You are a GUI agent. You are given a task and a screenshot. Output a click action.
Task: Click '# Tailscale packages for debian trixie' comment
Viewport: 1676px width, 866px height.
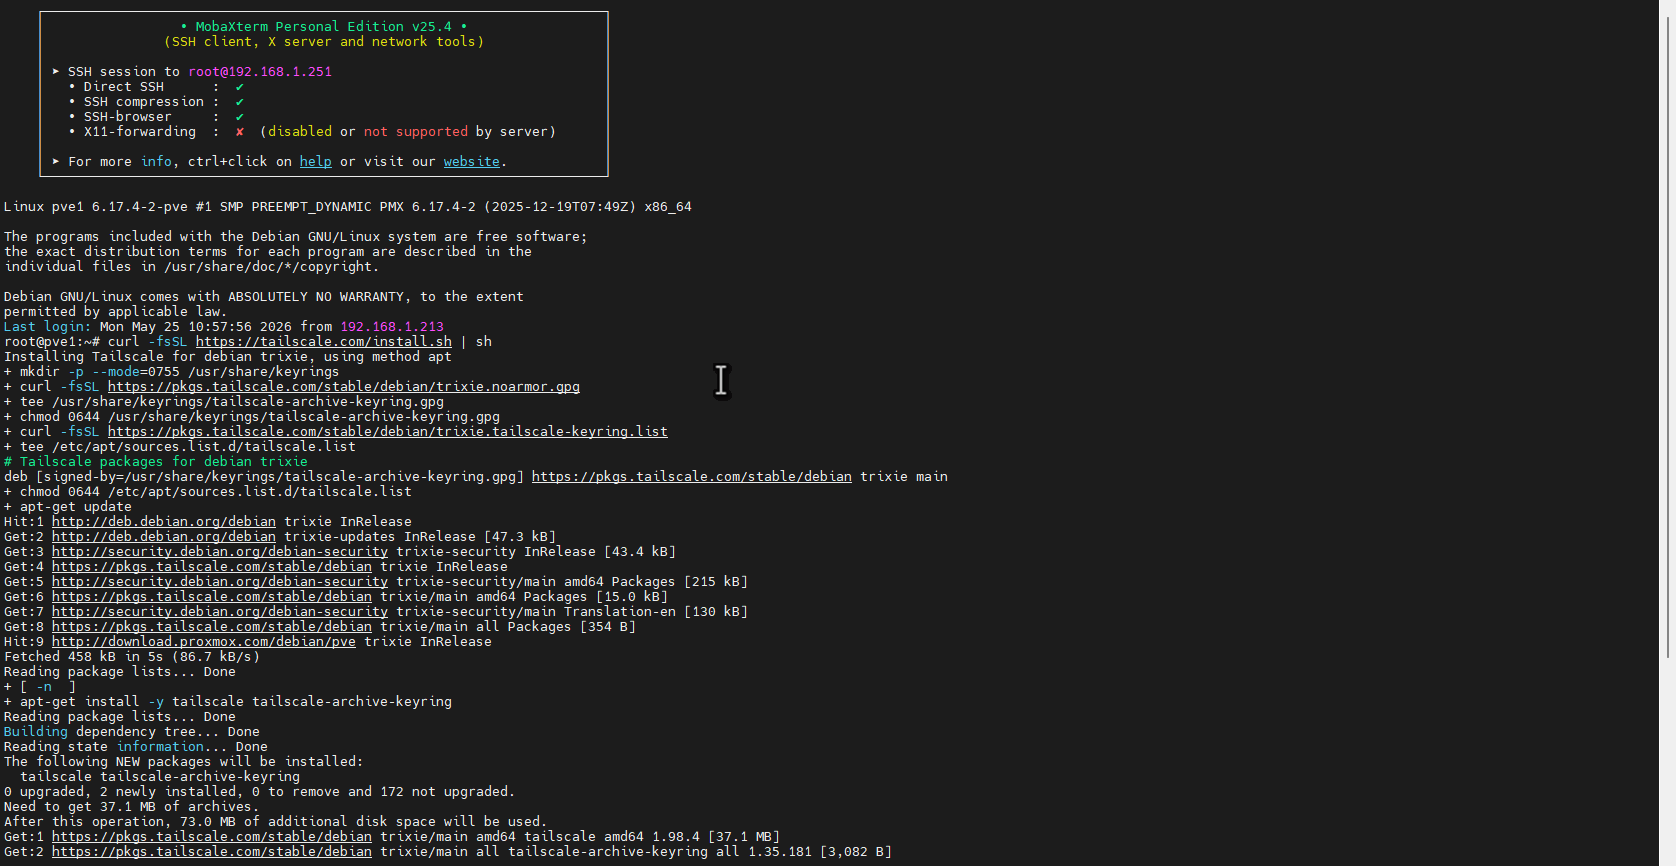[x=156, y=462]
